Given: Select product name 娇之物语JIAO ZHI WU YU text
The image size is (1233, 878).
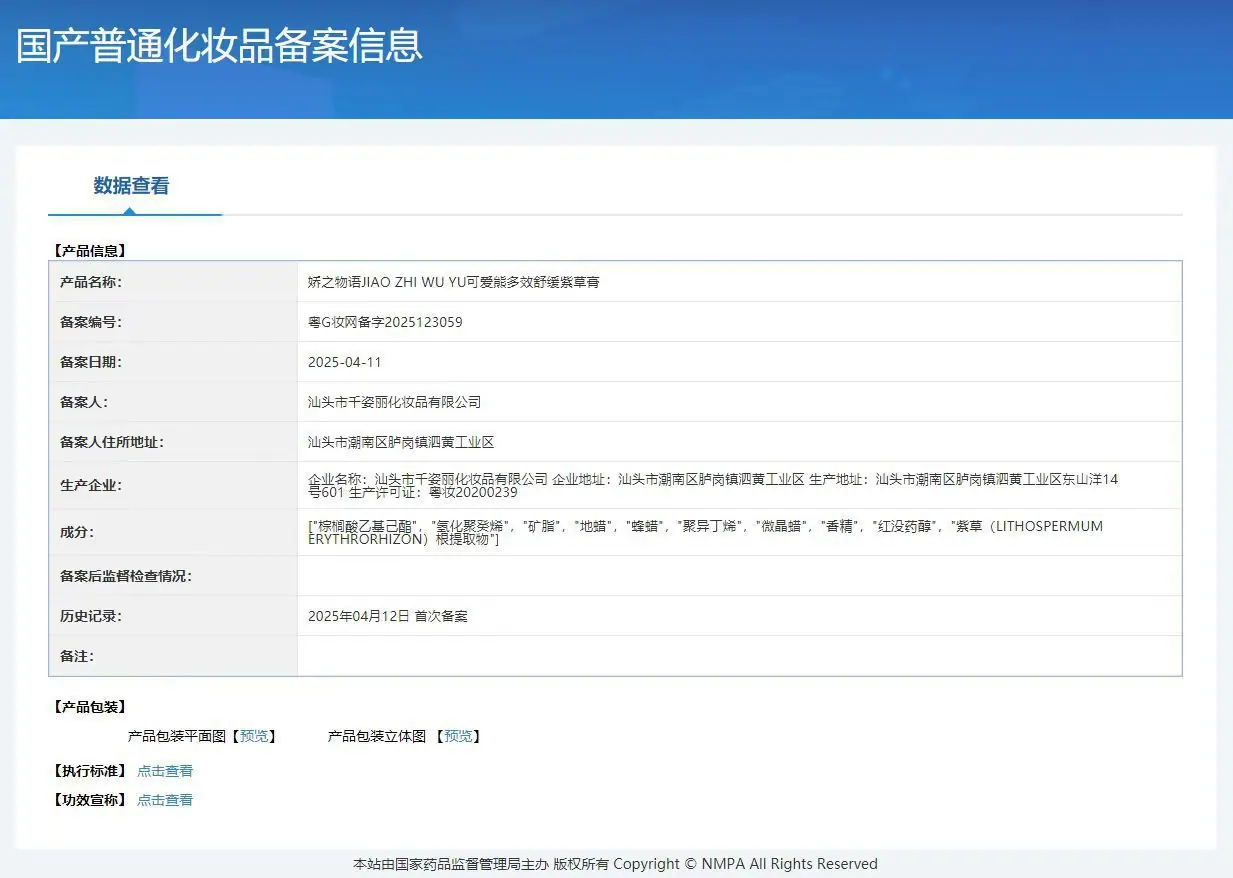Looking at the screenshot, I should pos(454,282).
